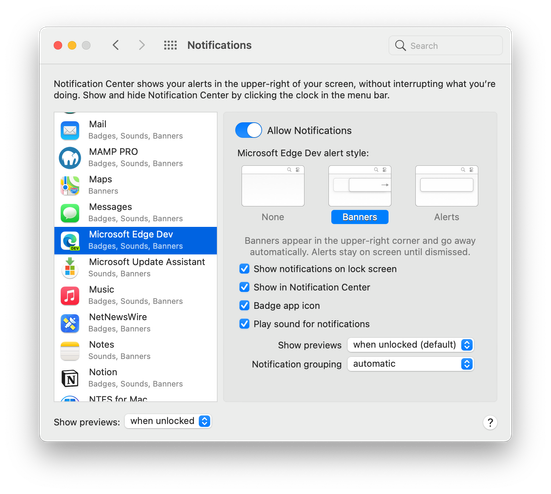Select the green Messages icon
551x494 pixels.
click(x=70, y=213)
